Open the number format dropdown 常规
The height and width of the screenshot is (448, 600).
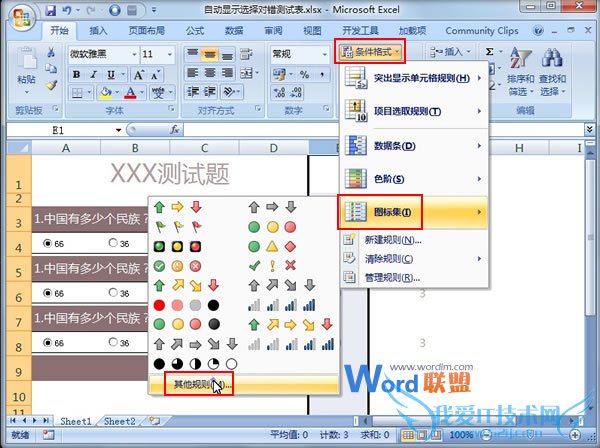coord(324,54)
